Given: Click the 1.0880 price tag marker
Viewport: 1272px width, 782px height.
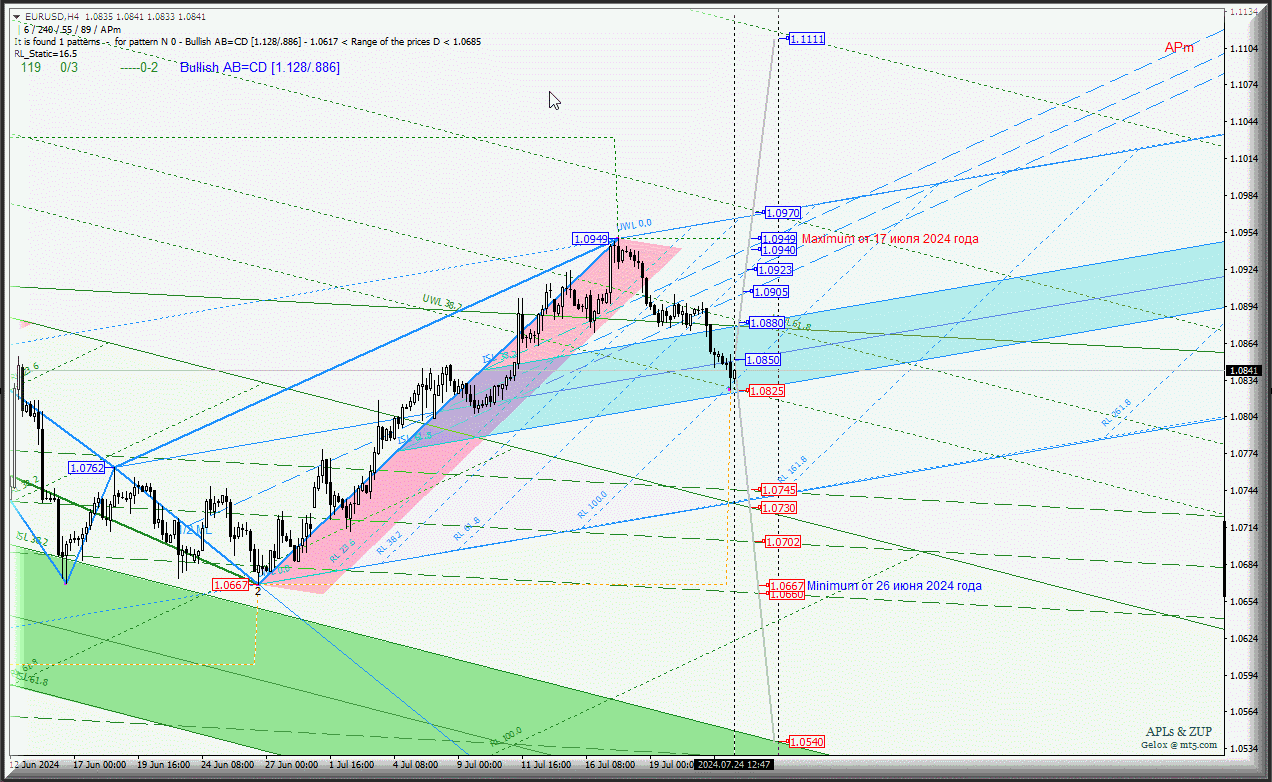Looking at the screenshot, I should [x=767, y=323].
